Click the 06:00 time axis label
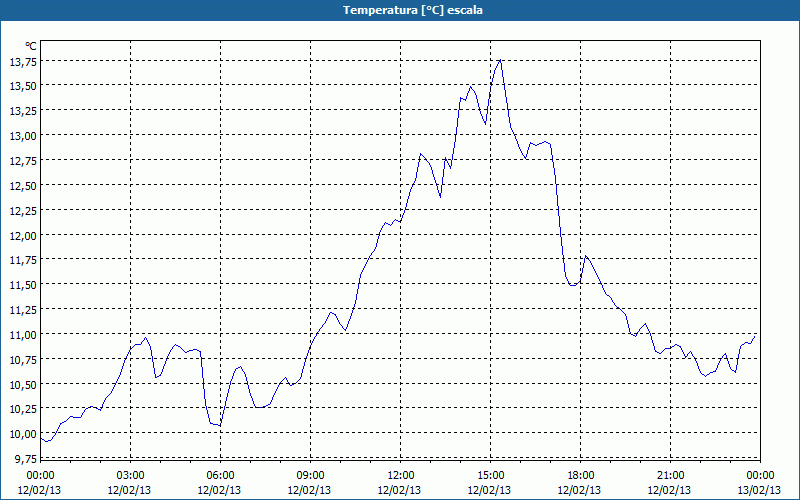 (220, 476)
